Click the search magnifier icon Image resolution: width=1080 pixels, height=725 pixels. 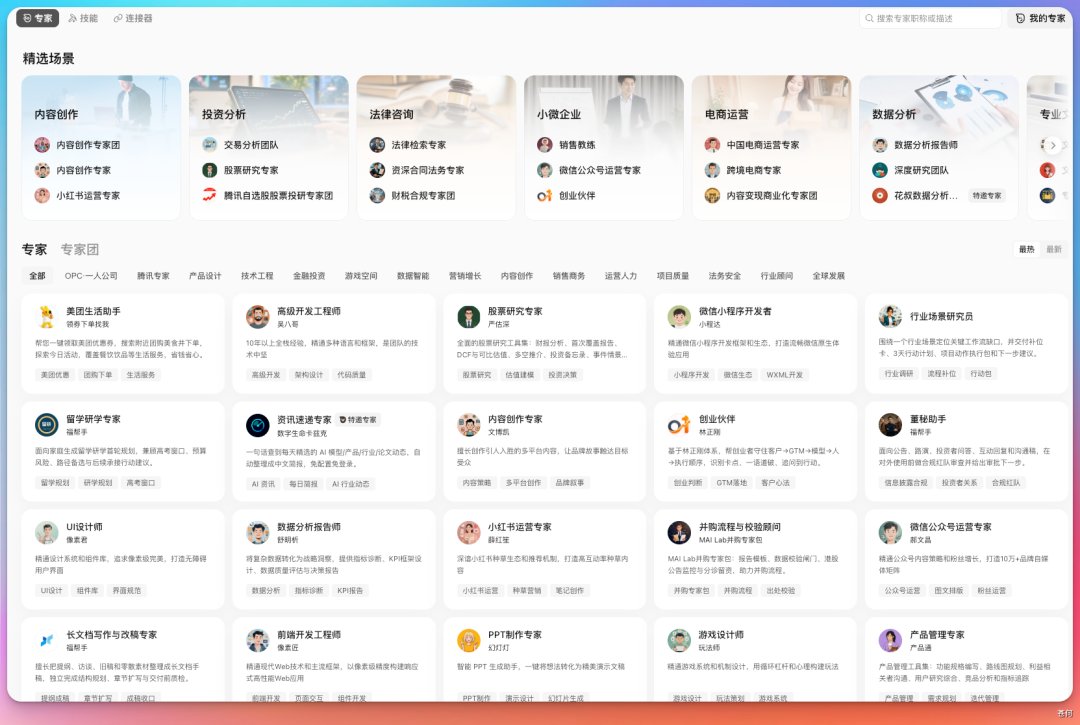coord(869,19)
